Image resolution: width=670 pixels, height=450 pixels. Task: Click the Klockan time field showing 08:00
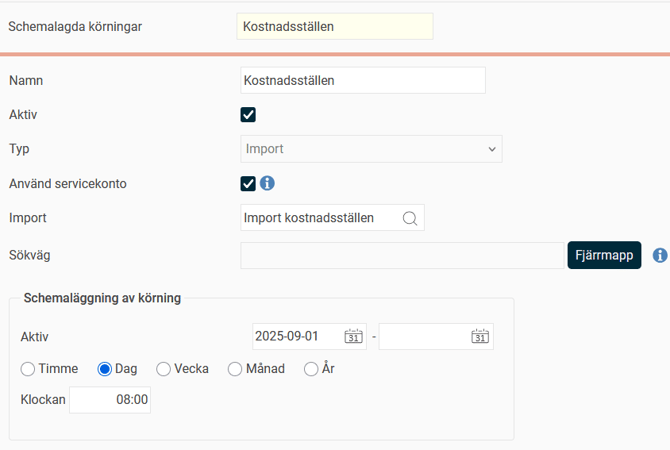110,400
